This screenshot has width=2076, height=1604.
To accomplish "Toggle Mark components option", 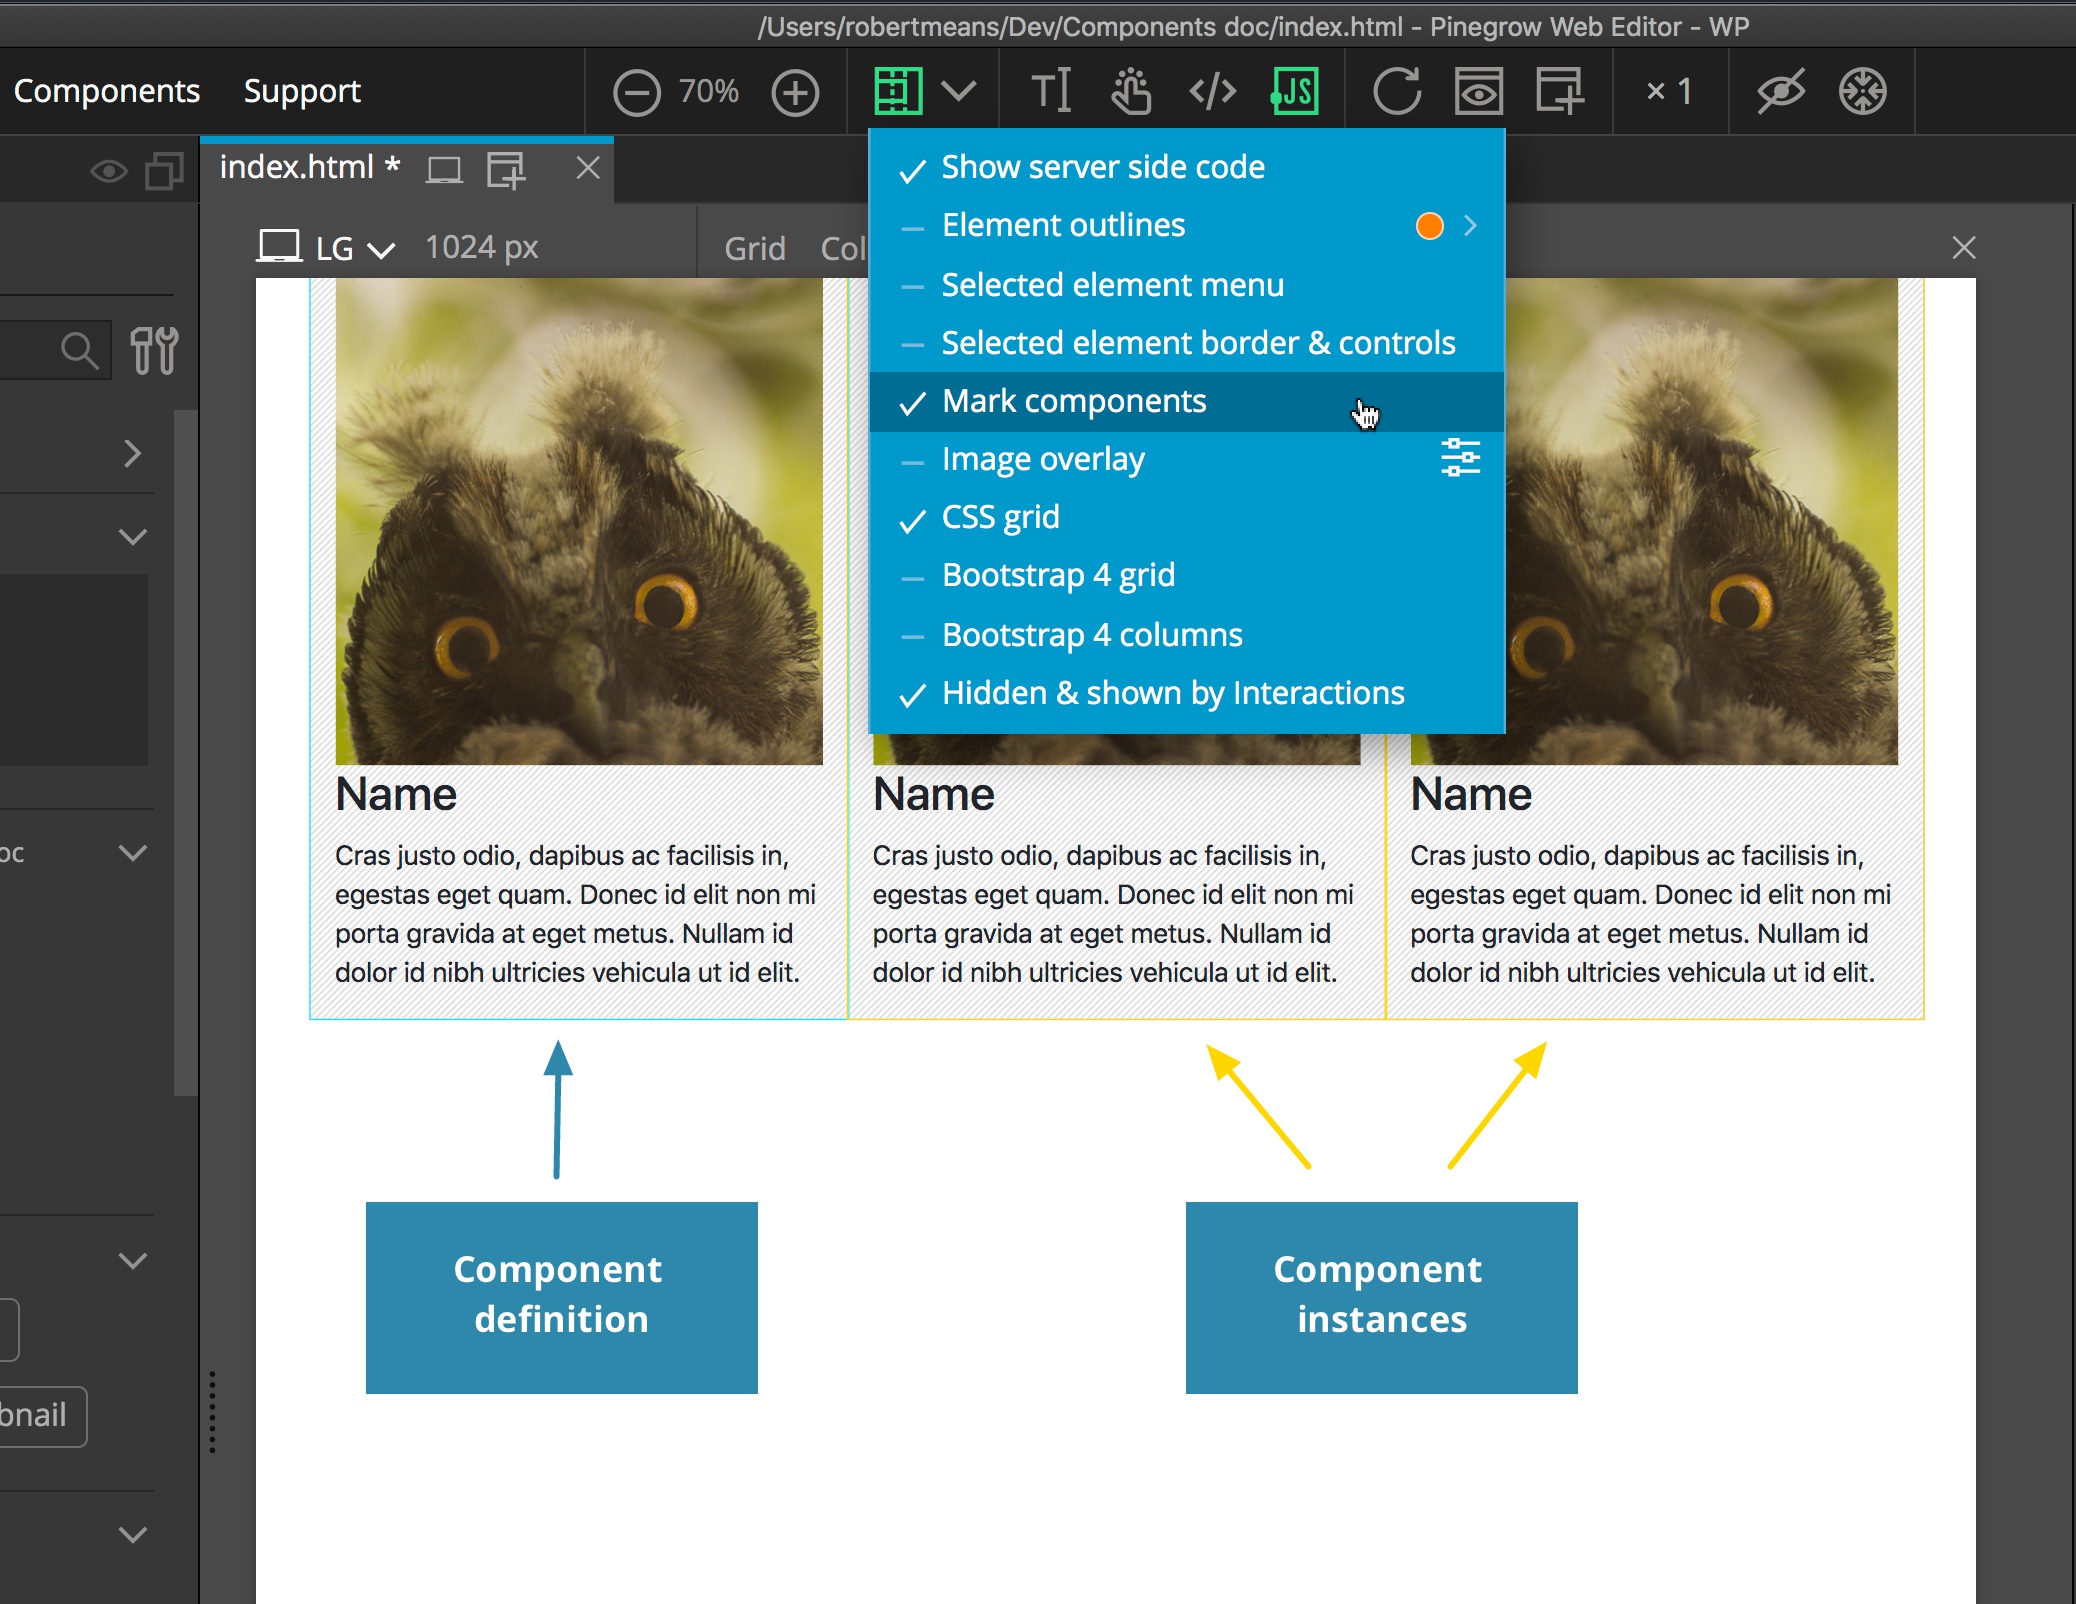I will (x=1187, y=402).
